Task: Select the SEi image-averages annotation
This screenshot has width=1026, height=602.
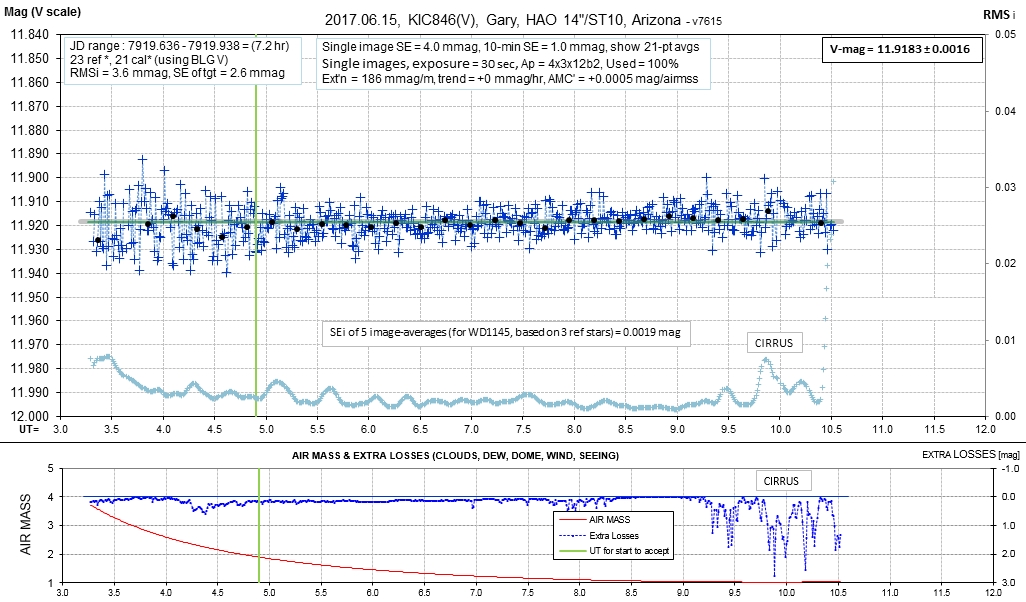Action: tap(505, 336)
